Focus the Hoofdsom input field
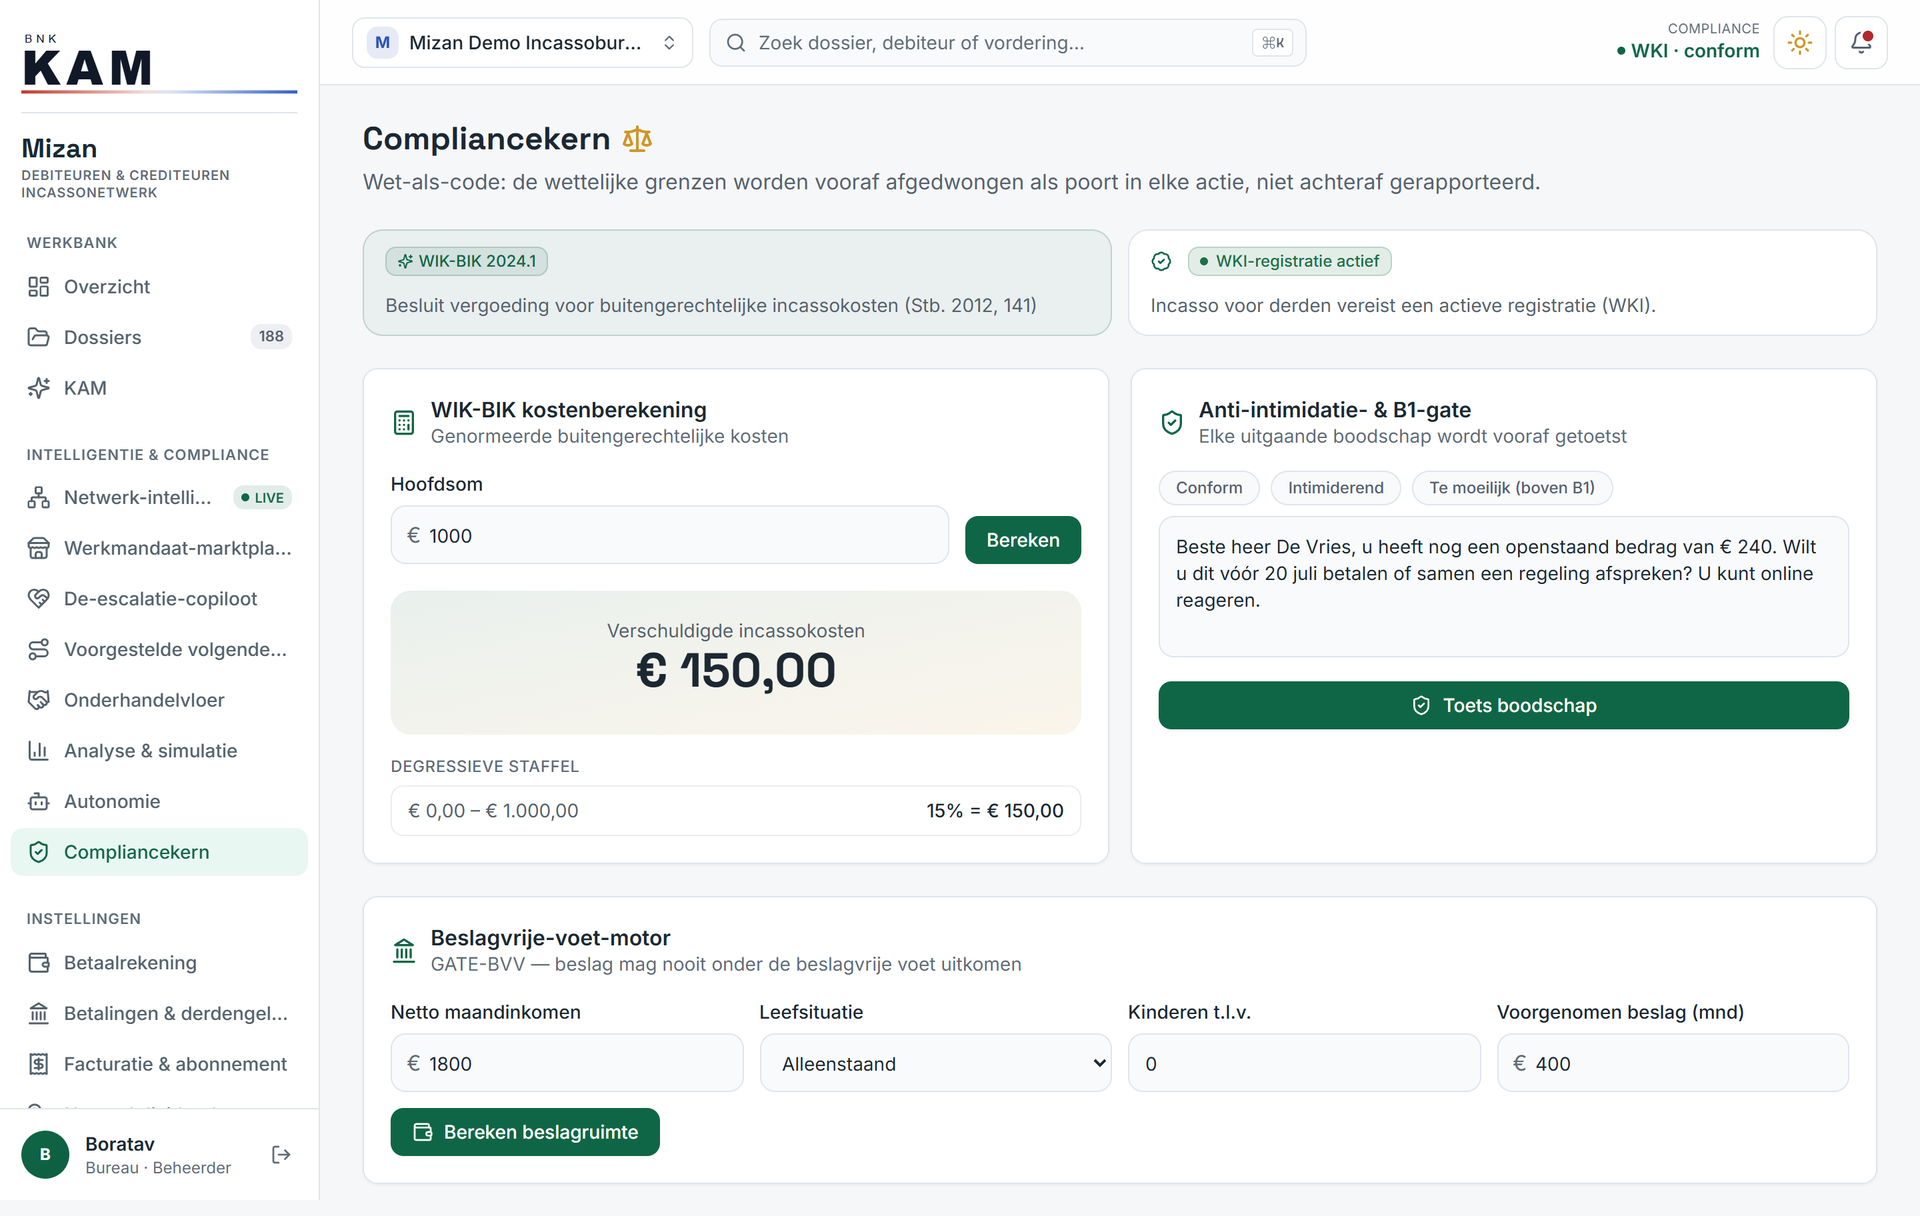 point(670,535)
